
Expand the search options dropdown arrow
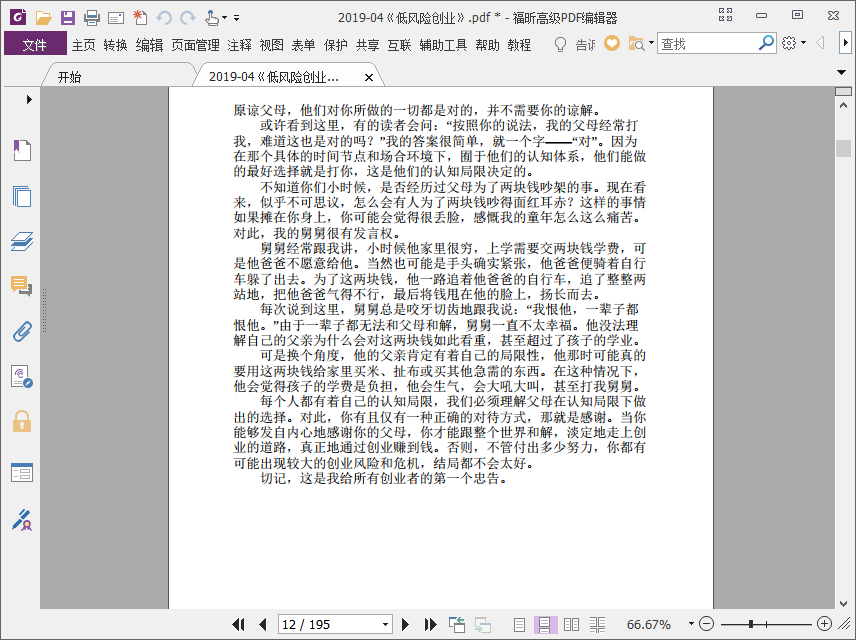pos(651,43)
